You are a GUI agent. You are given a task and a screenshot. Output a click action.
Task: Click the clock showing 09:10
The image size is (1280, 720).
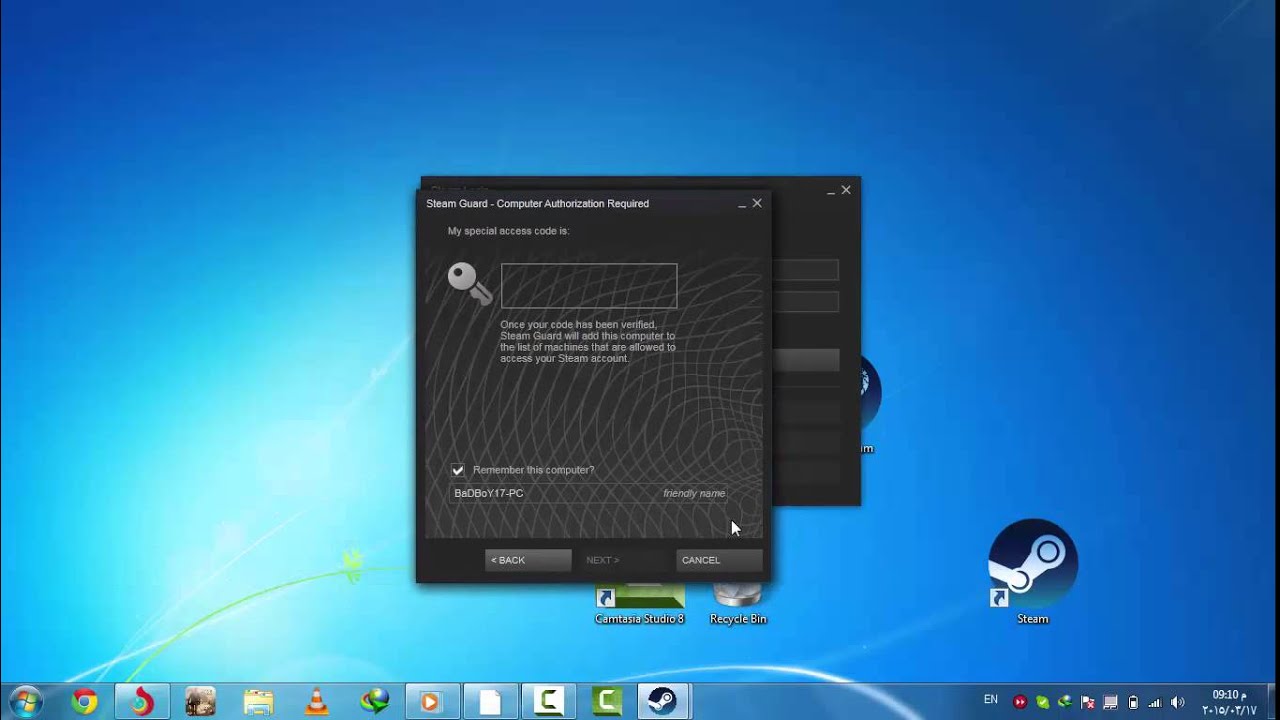tap(1229, 702)
